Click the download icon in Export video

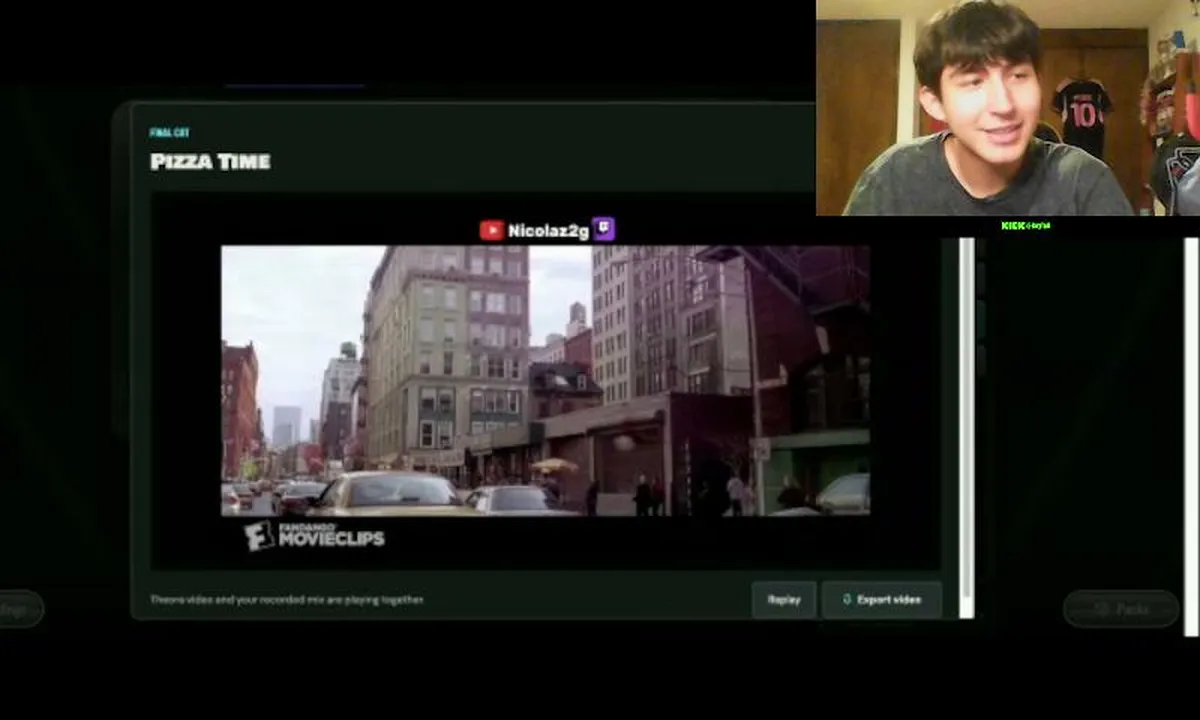846,600
